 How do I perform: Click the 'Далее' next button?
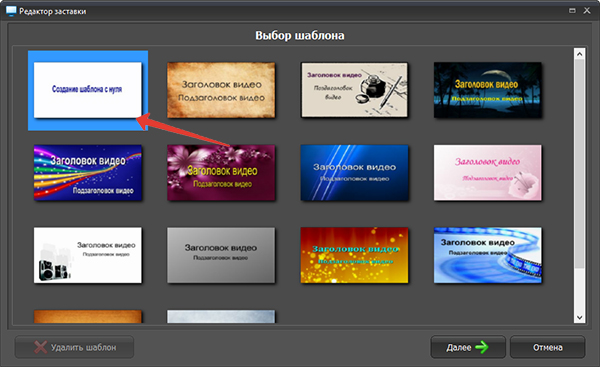468,347
